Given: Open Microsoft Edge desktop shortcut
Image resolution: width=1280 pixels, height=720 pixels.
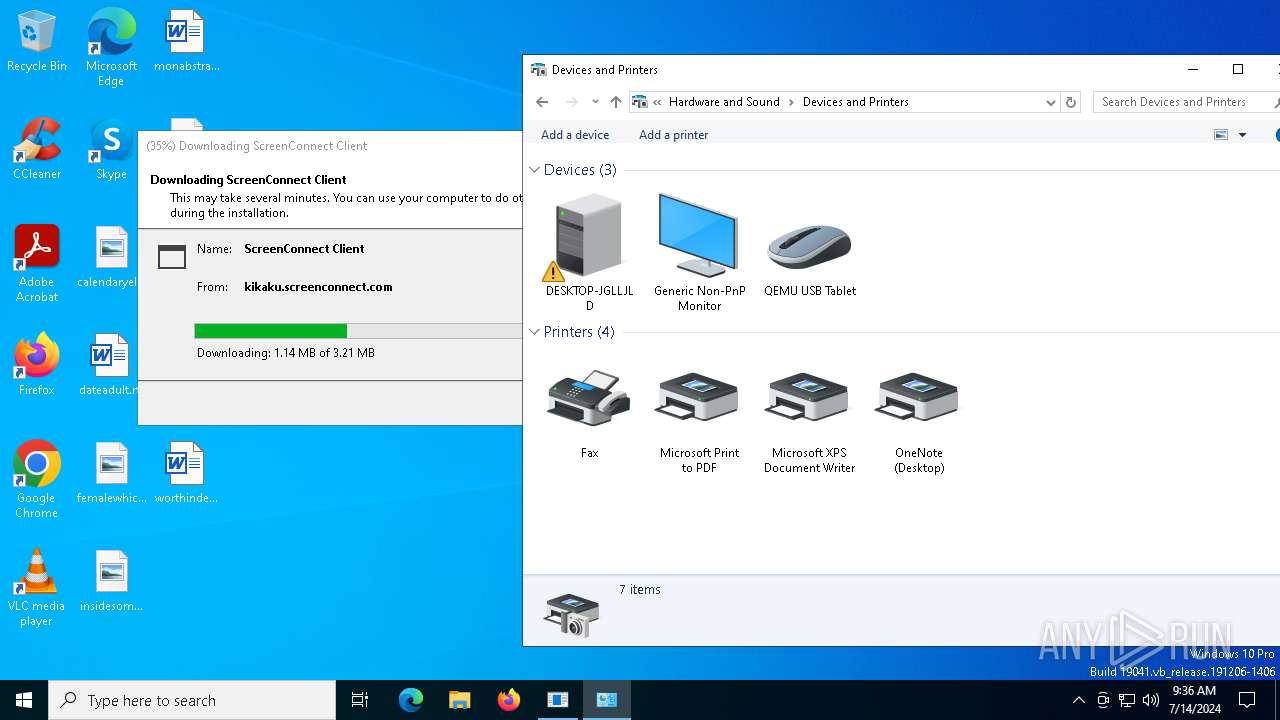Looking at the screenshot, I should (111, 48).
